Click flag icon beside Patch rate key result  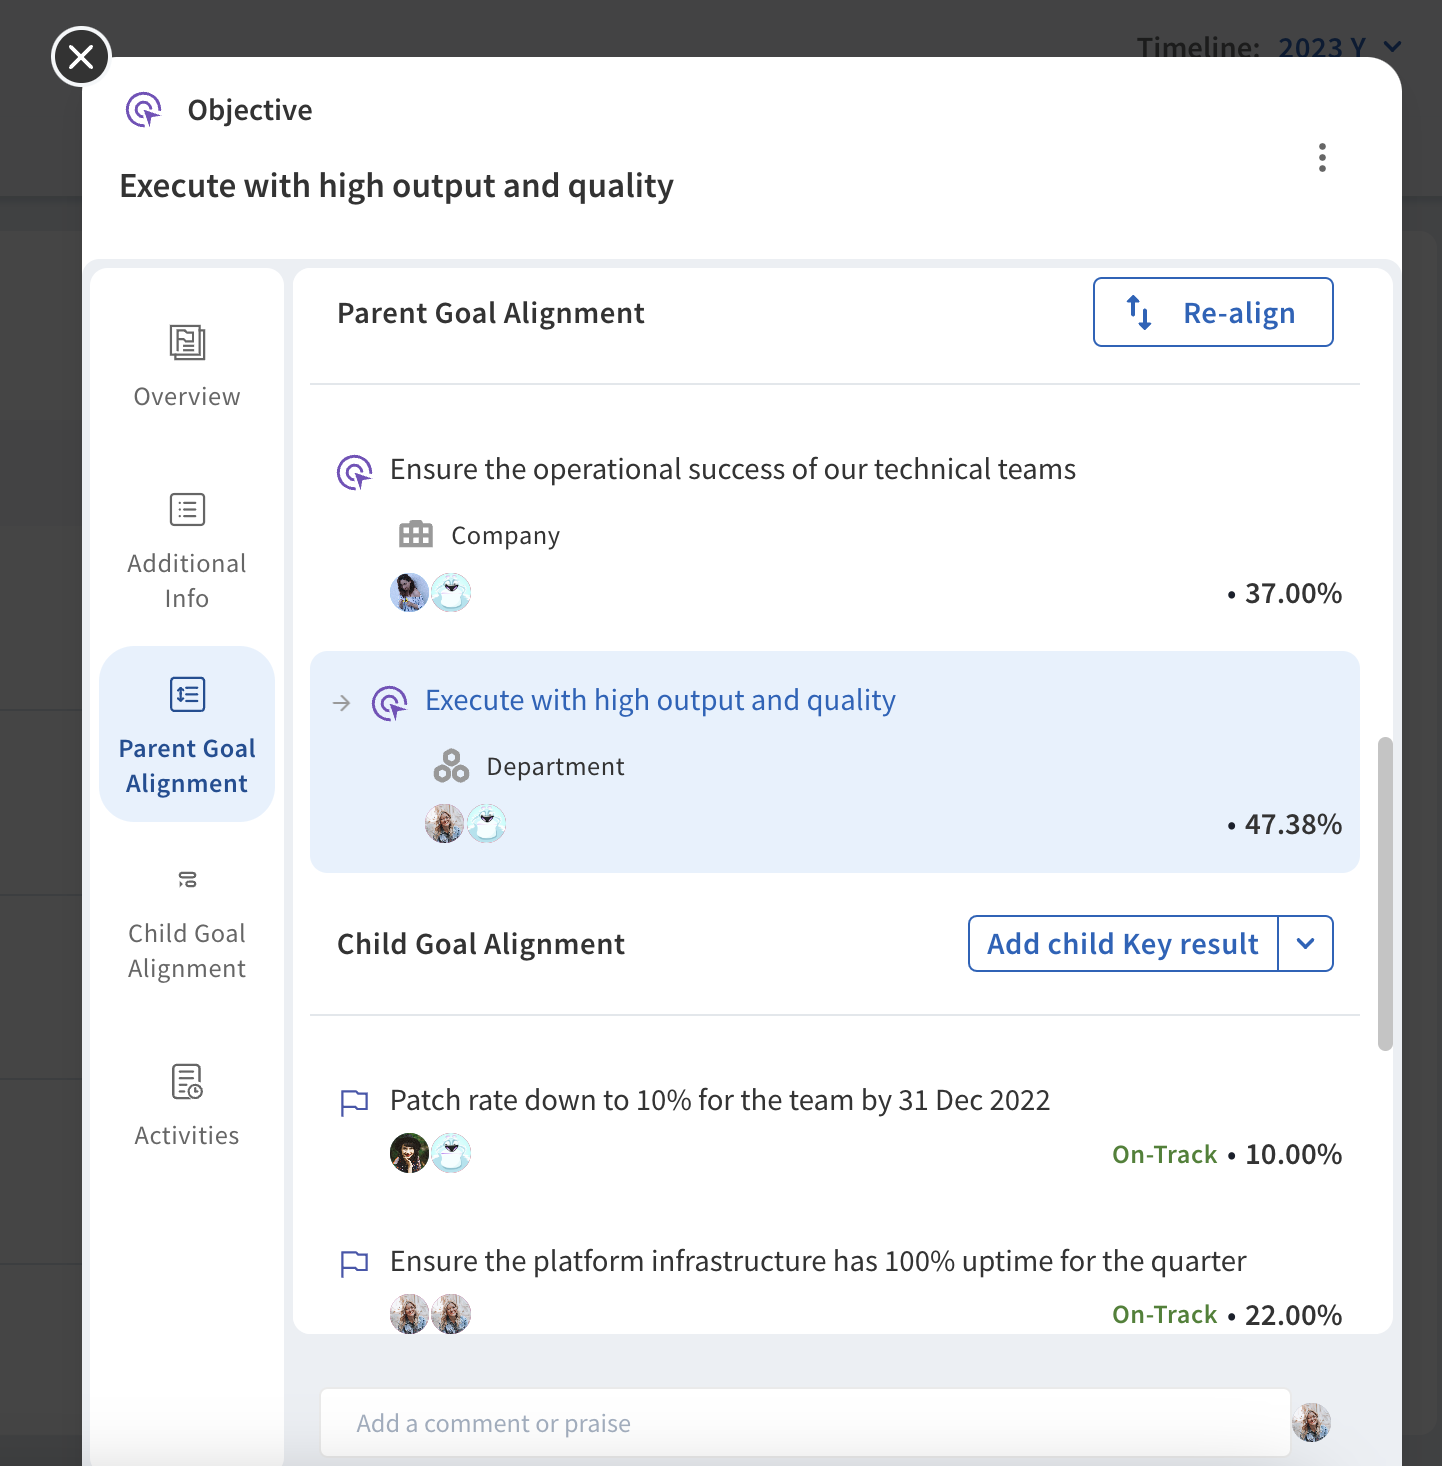(355, 1103)
